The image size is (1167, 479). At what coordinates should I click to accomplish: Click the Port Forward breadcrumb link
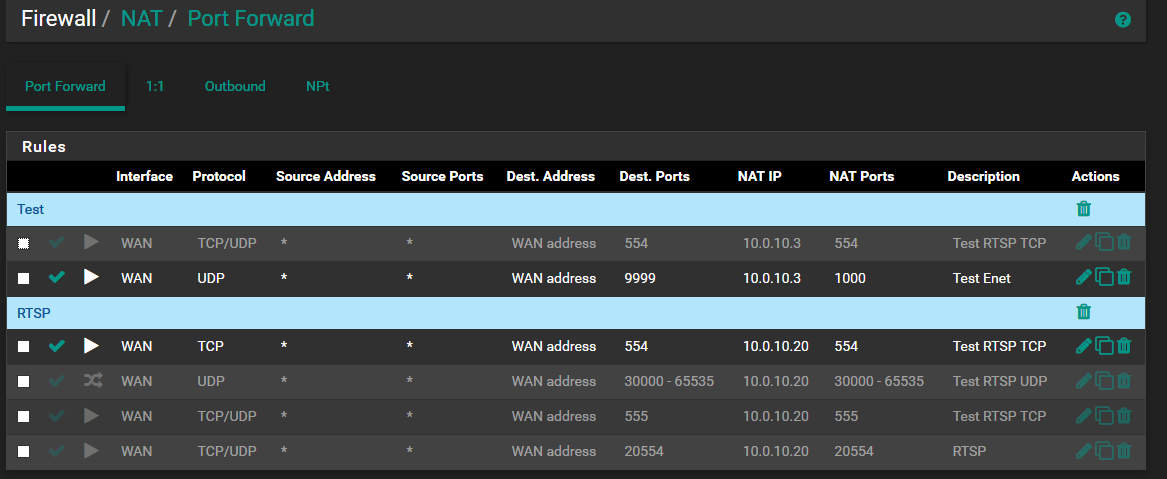[250, 18]
